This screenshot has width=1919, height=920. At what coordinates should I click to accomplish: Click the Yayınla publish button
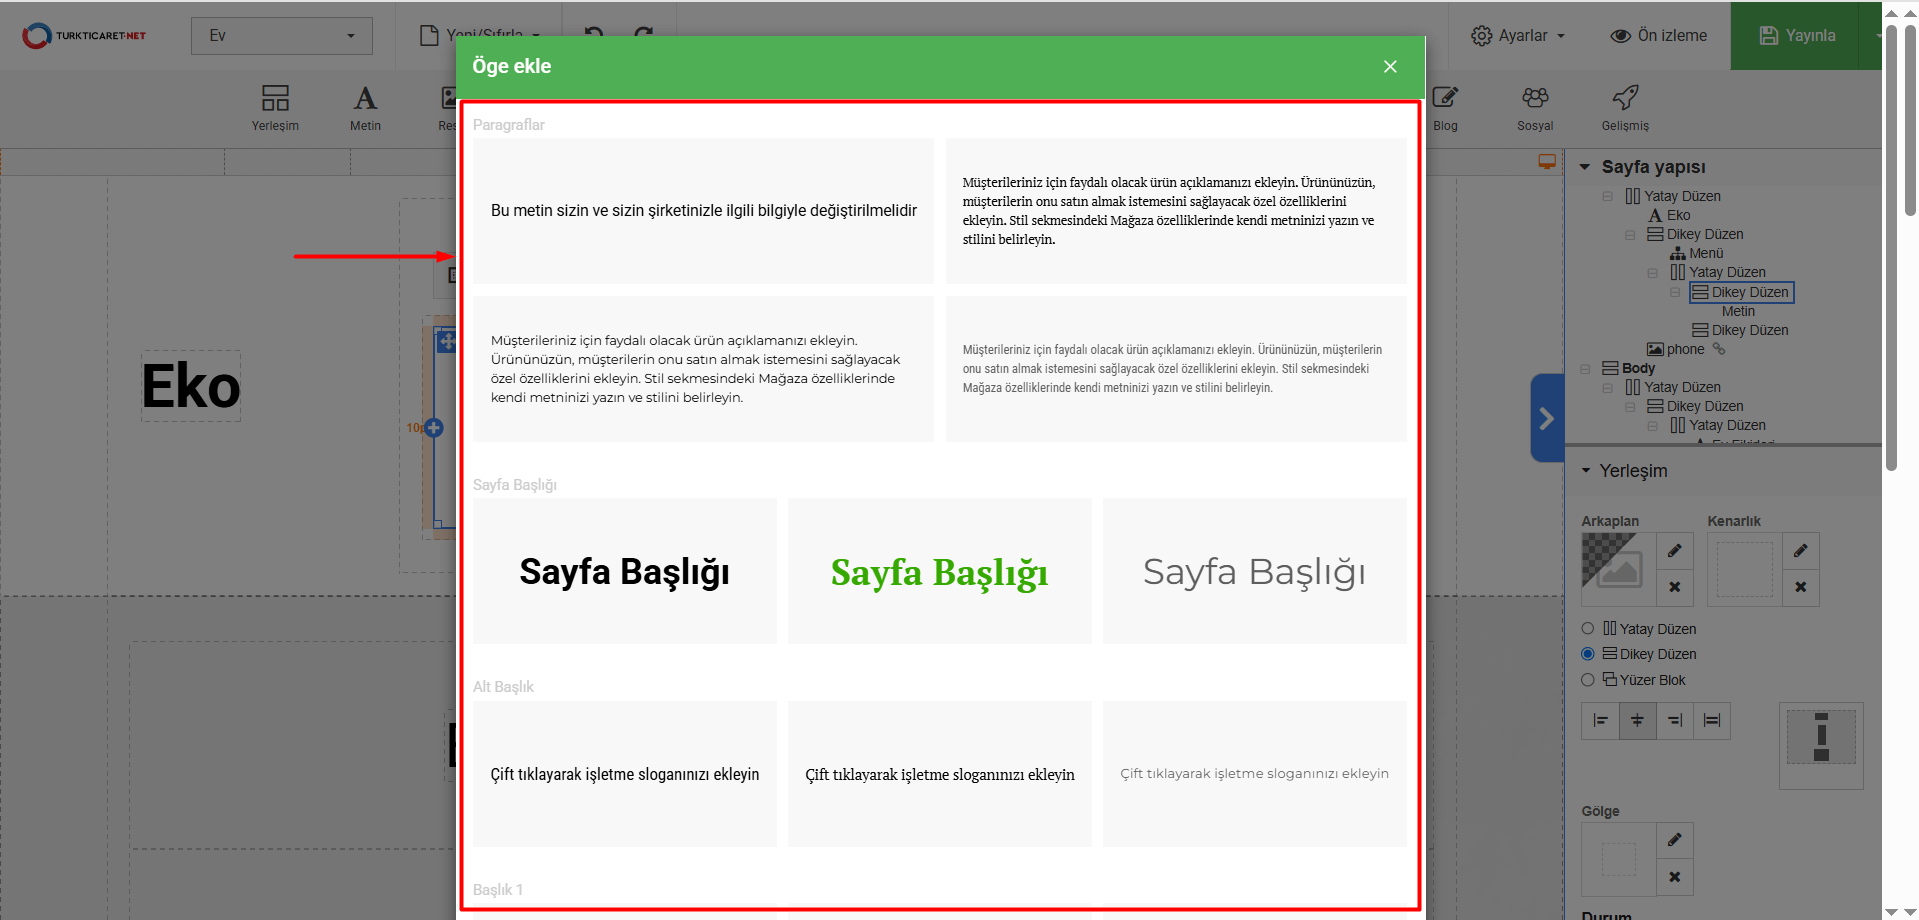(x=1798, y=36)
